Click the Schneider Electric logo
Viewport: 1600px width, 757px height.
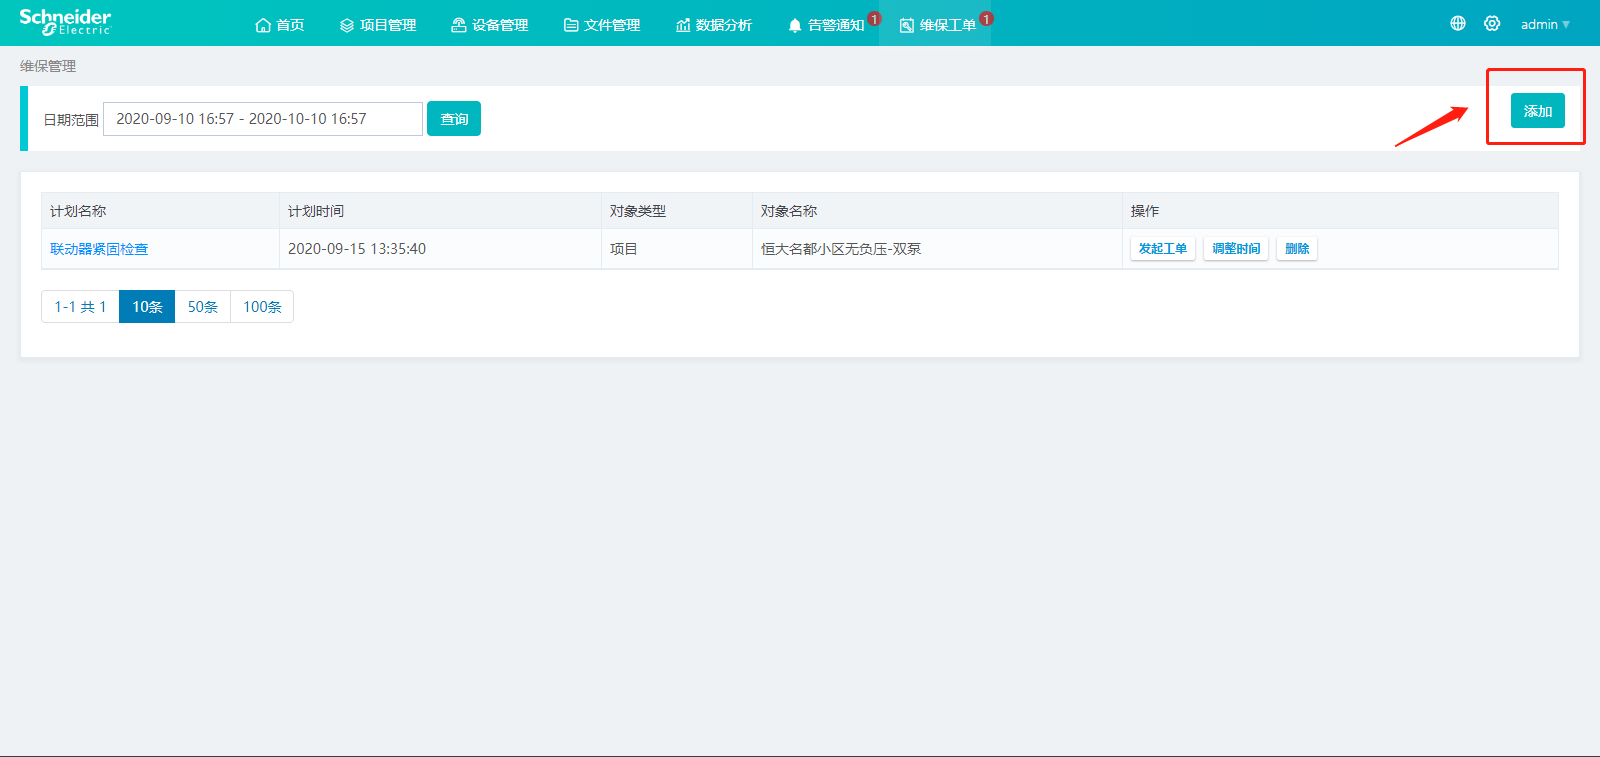[x=65, y=22]
